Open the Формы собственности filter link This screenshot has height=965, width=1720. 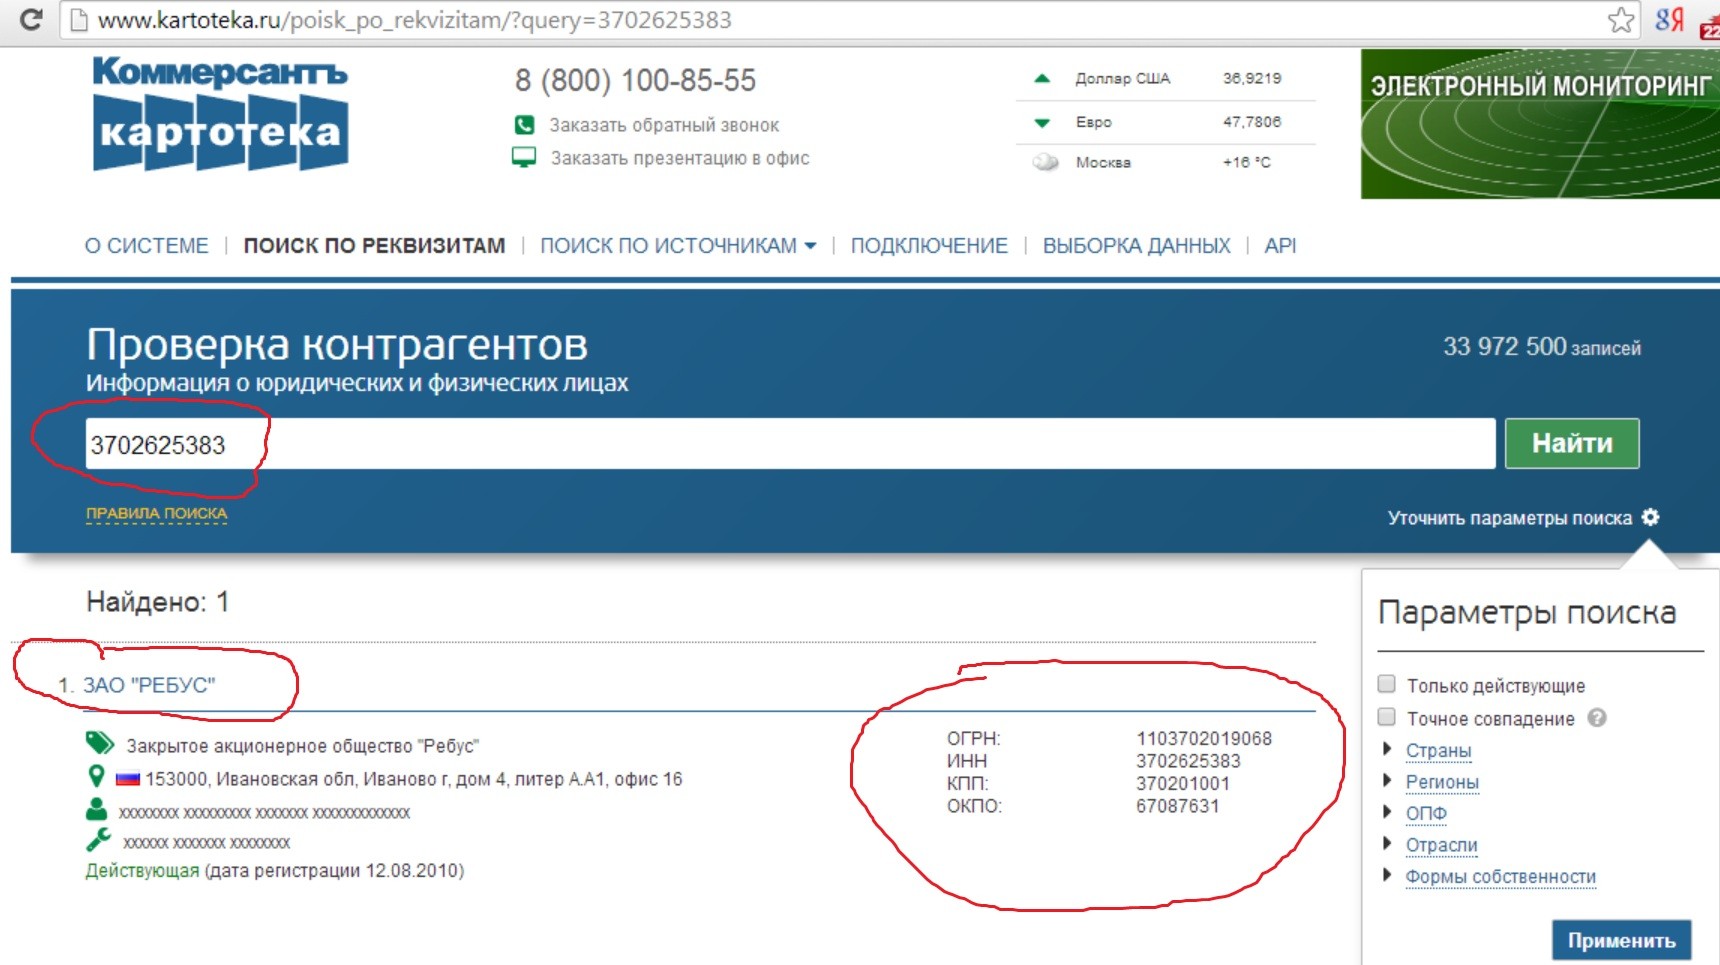(1500, 876)
